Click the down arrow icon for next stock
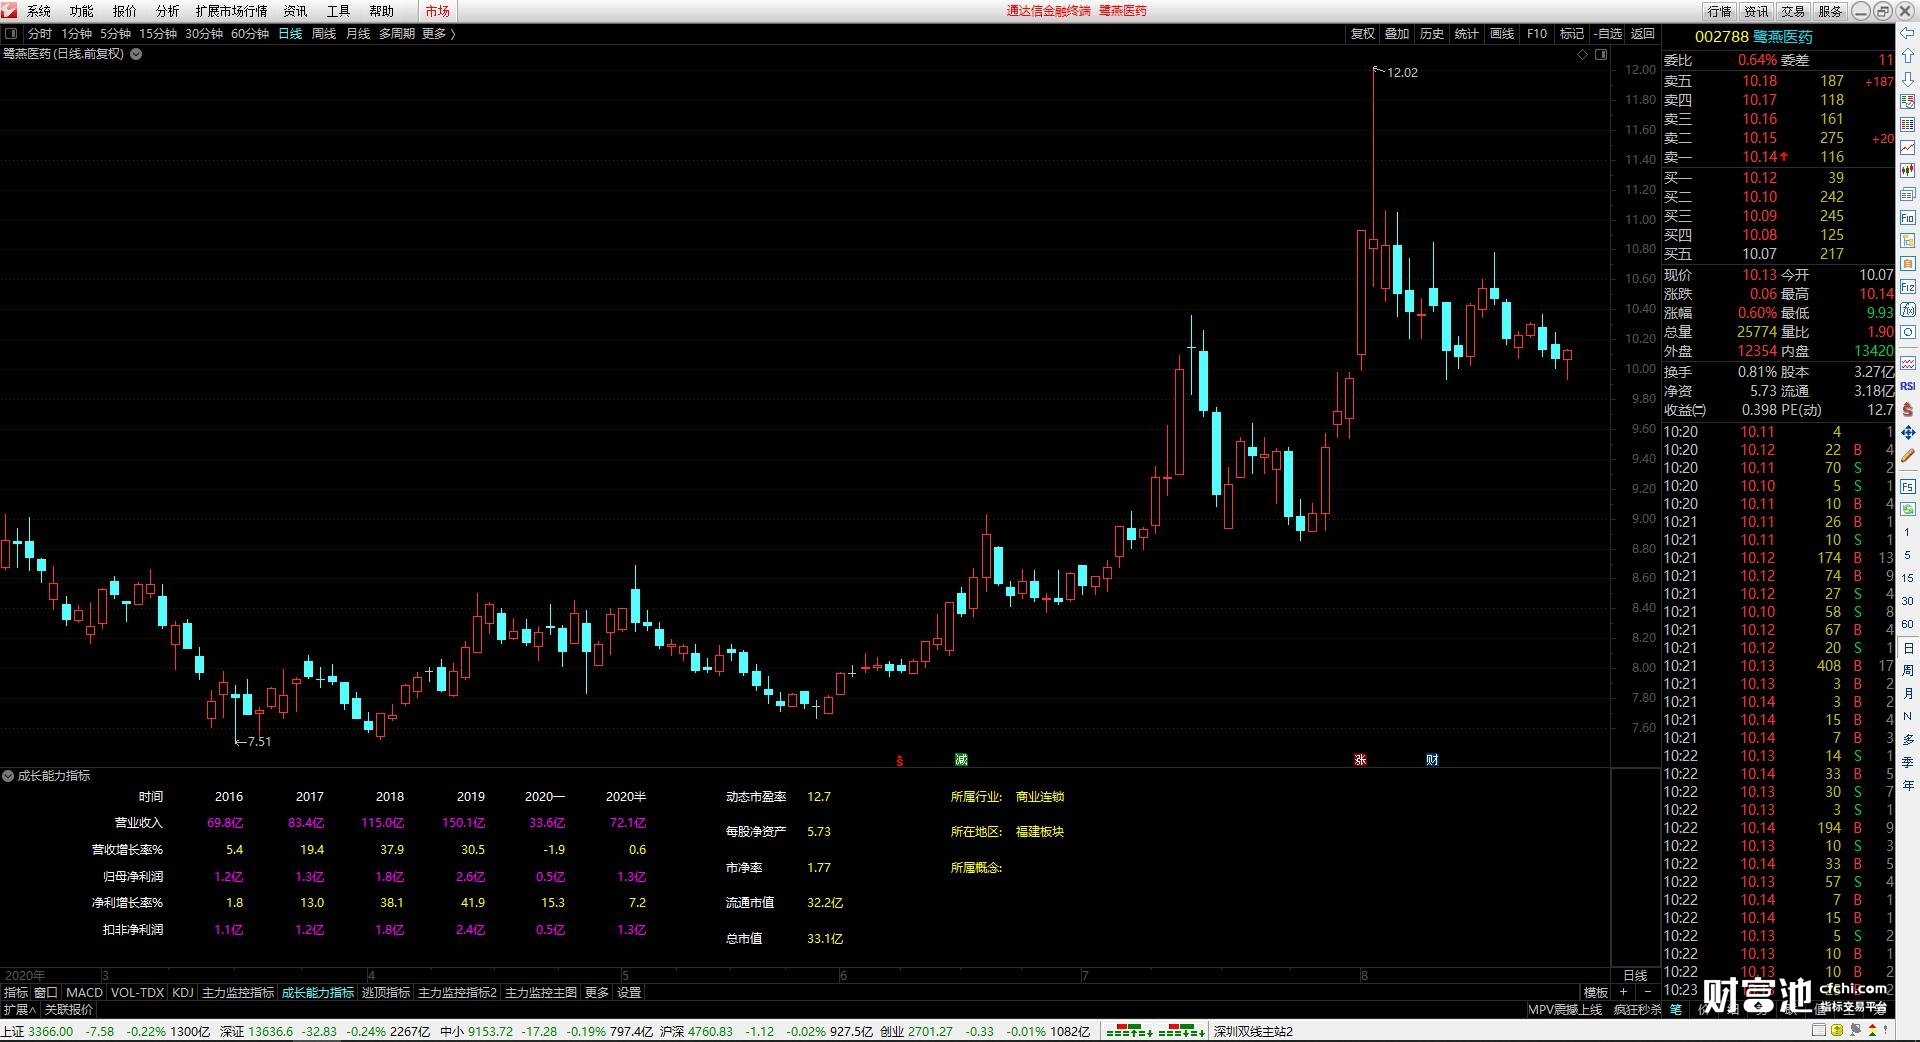Viewport: 1920px width, 1042px height. [x=1907, y=79]
